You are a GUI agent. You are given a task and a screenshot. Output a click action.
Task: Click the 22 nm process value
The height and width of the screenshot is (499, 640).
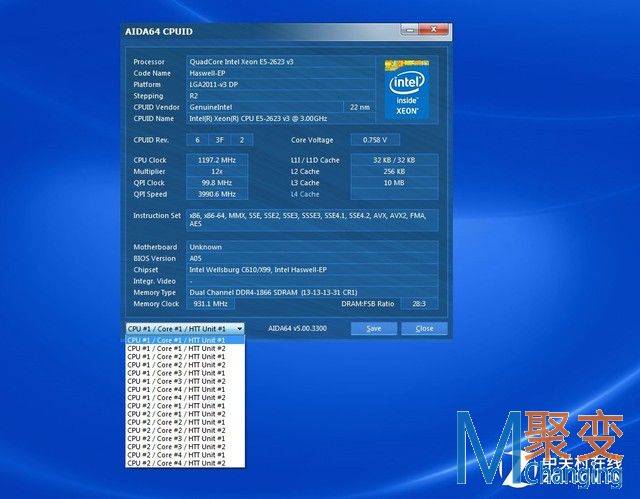(360, 107)
